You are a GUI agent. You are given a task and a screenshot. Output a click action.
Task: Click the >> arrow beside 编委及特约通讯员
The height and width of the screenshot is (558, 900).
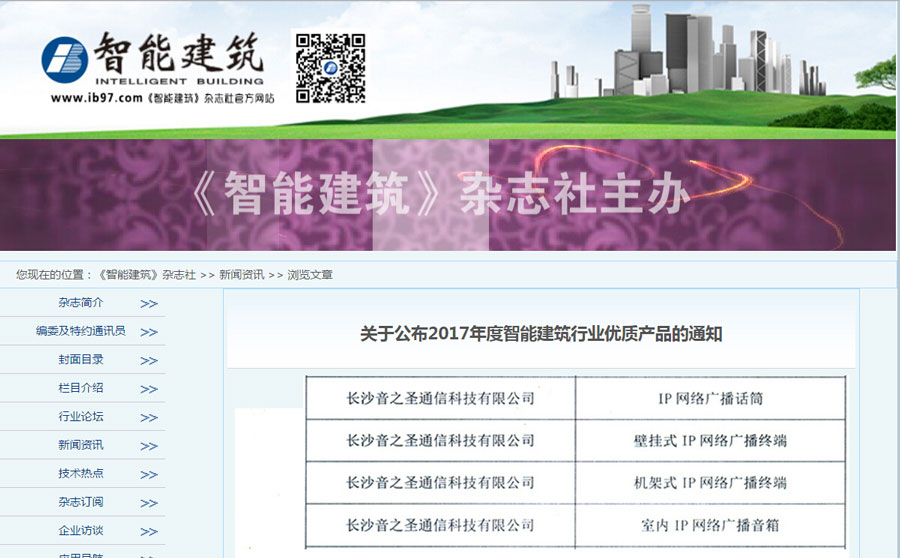[149, 332]
